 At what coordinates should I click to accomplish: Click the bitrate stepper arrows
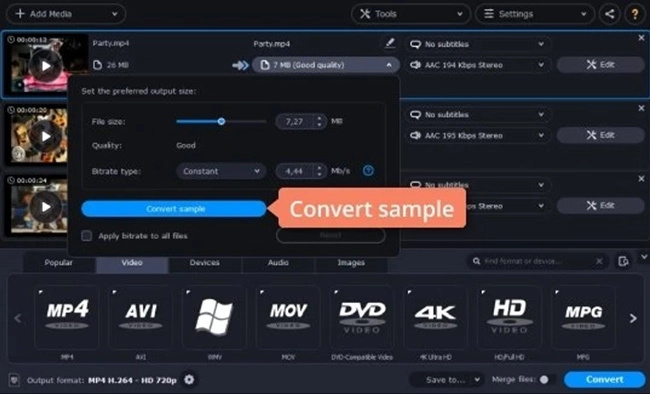tap(319, 171)
